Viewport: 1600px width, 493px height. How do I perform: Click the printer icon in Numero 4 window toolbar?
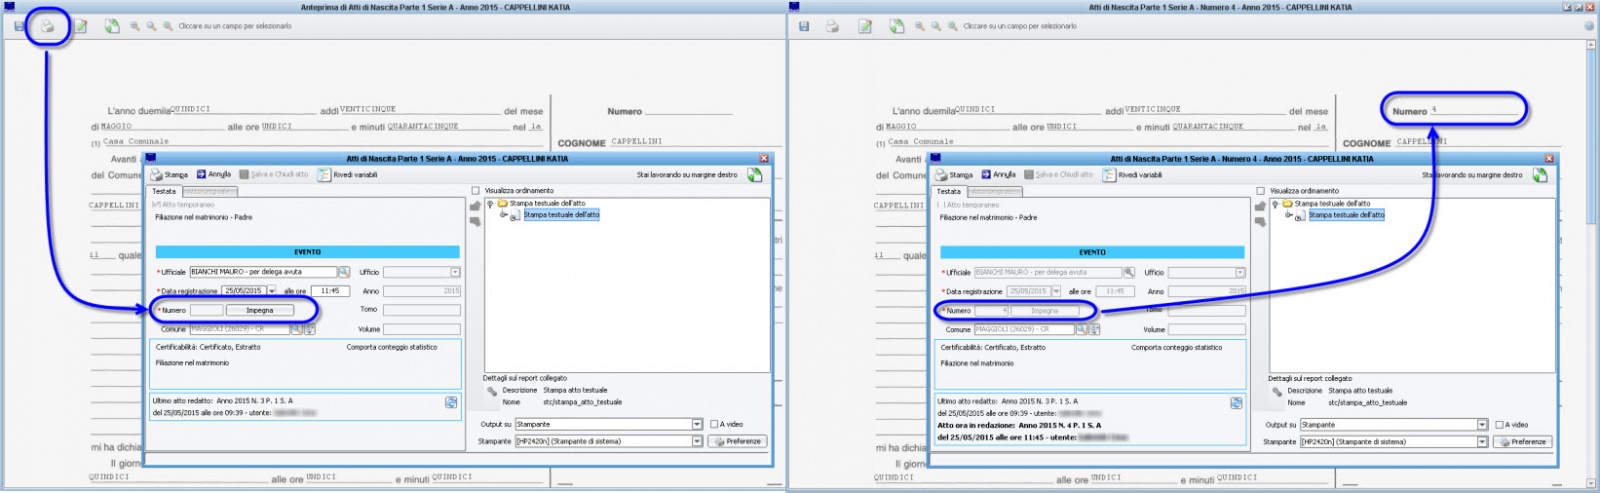tap(832, 27)
